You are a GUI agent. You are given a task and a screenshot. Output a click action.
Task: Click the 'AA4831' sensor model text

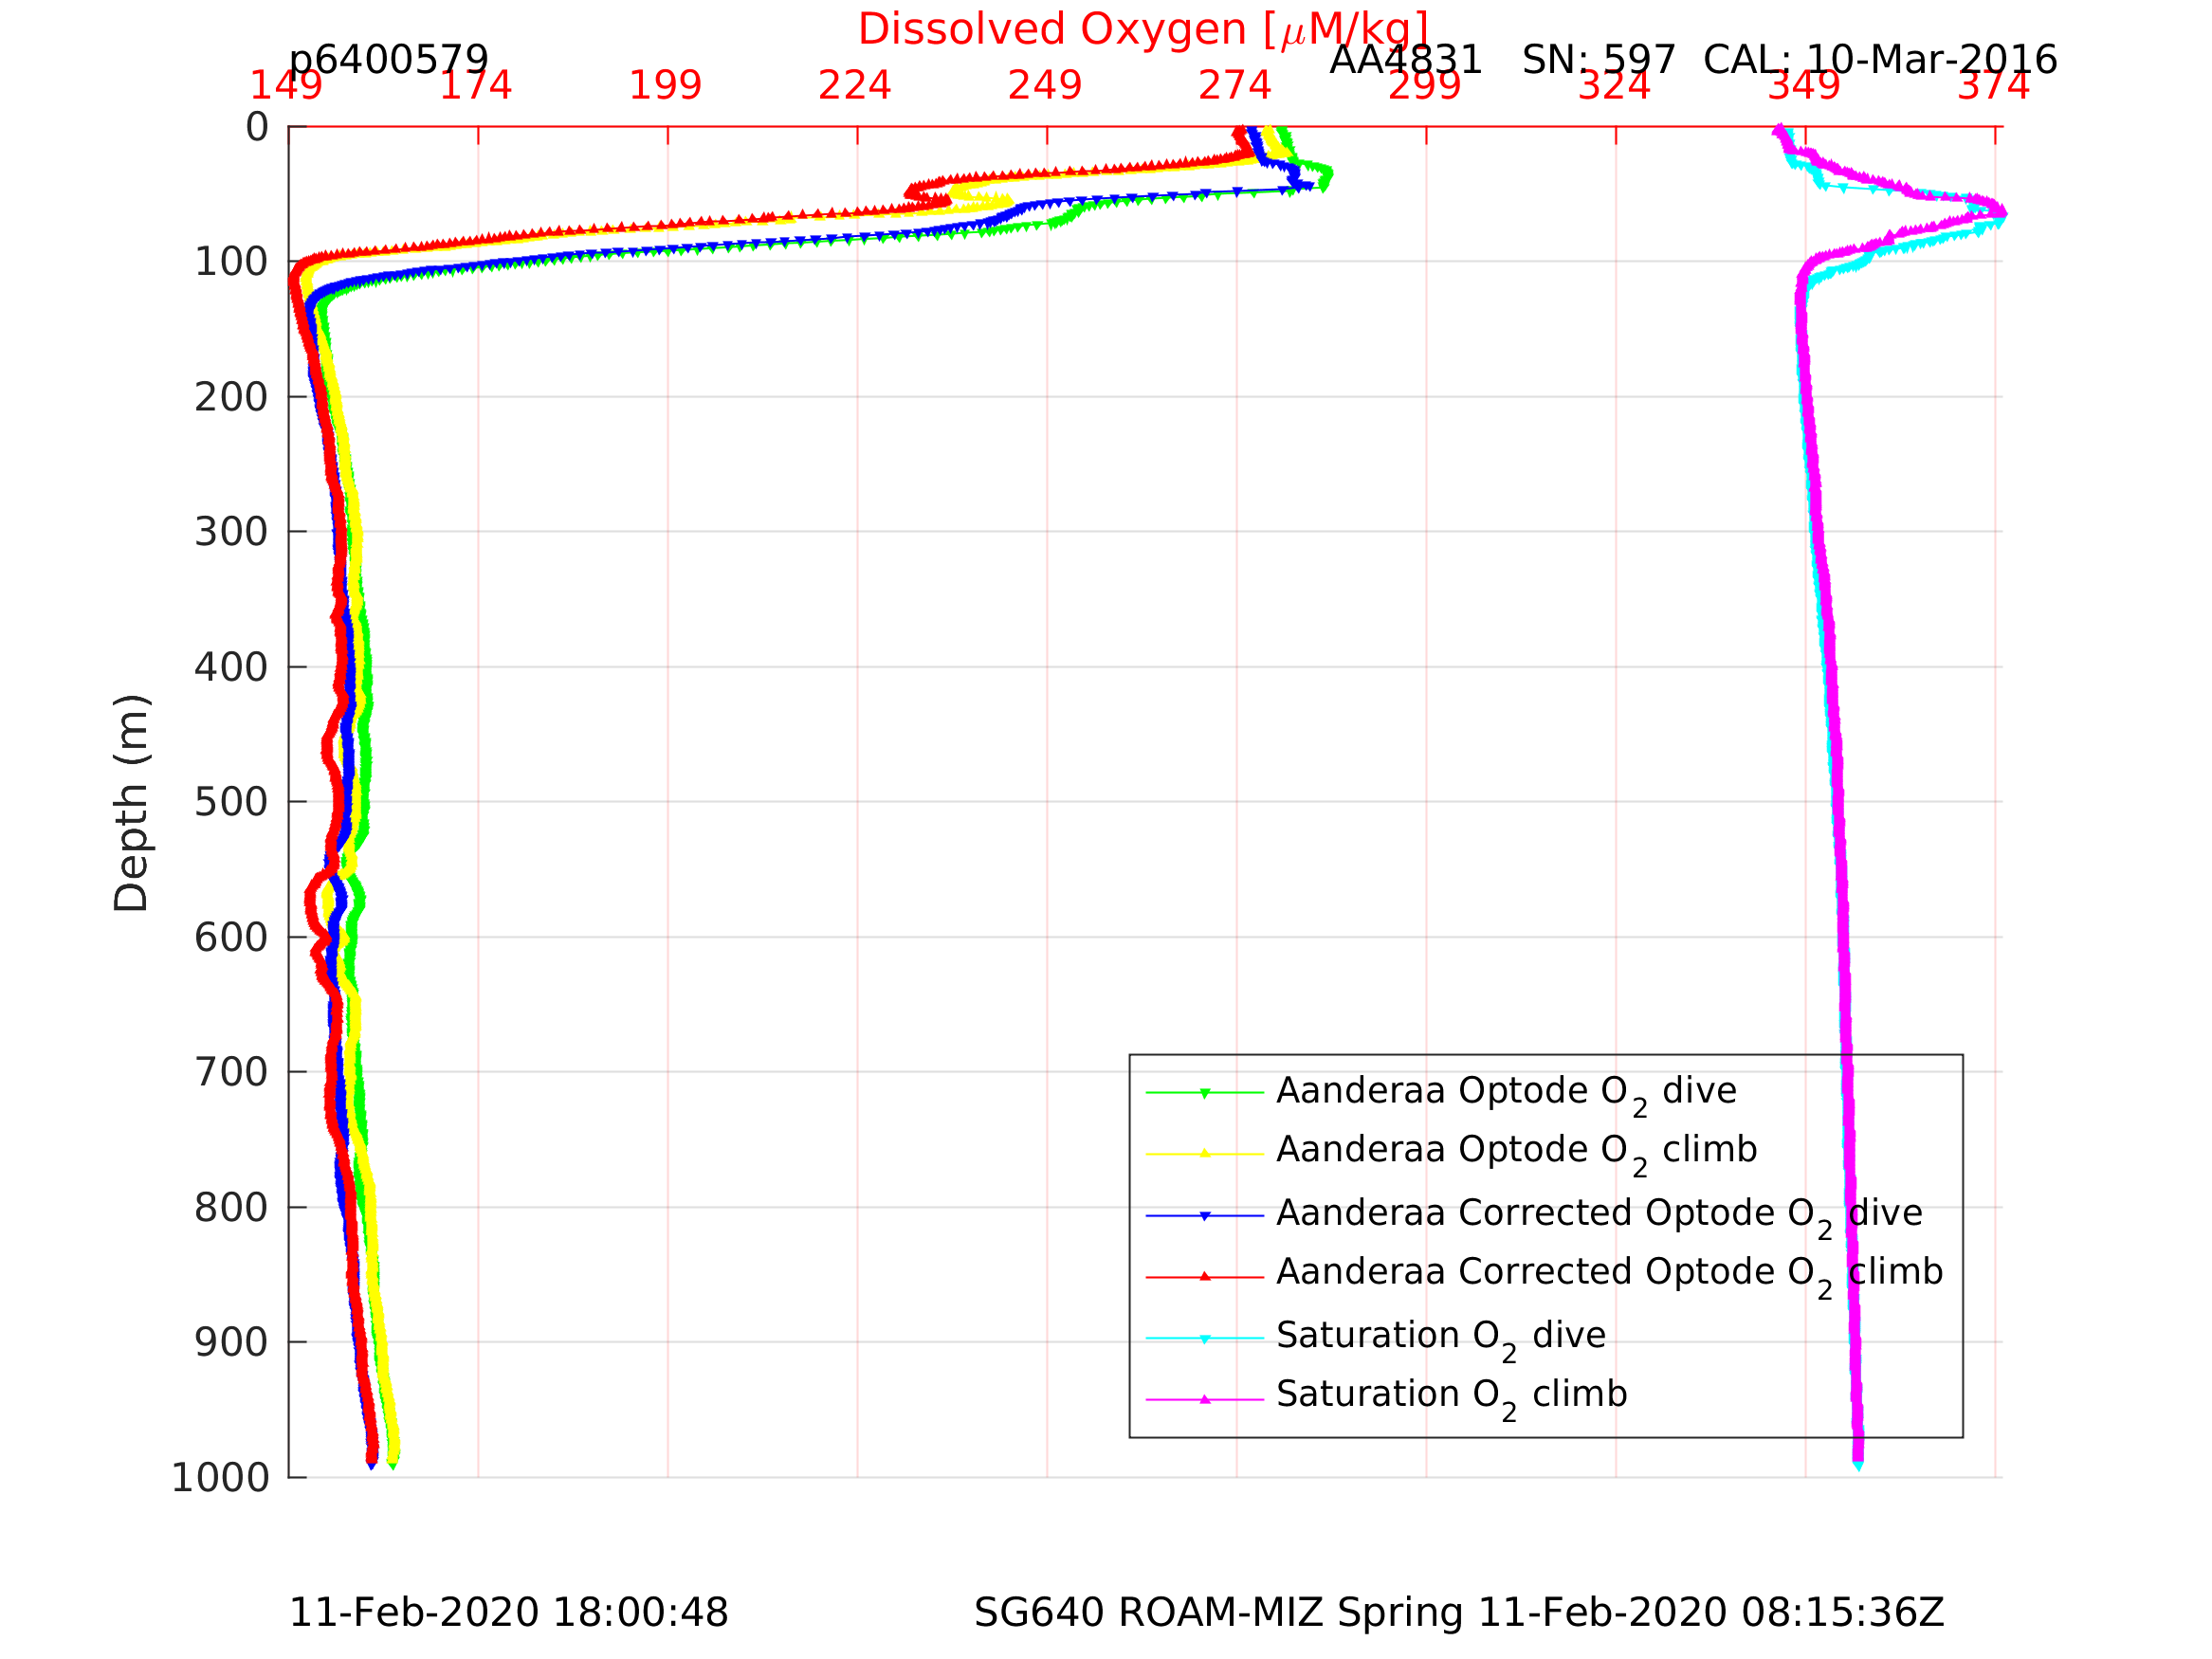[1404, 60]
